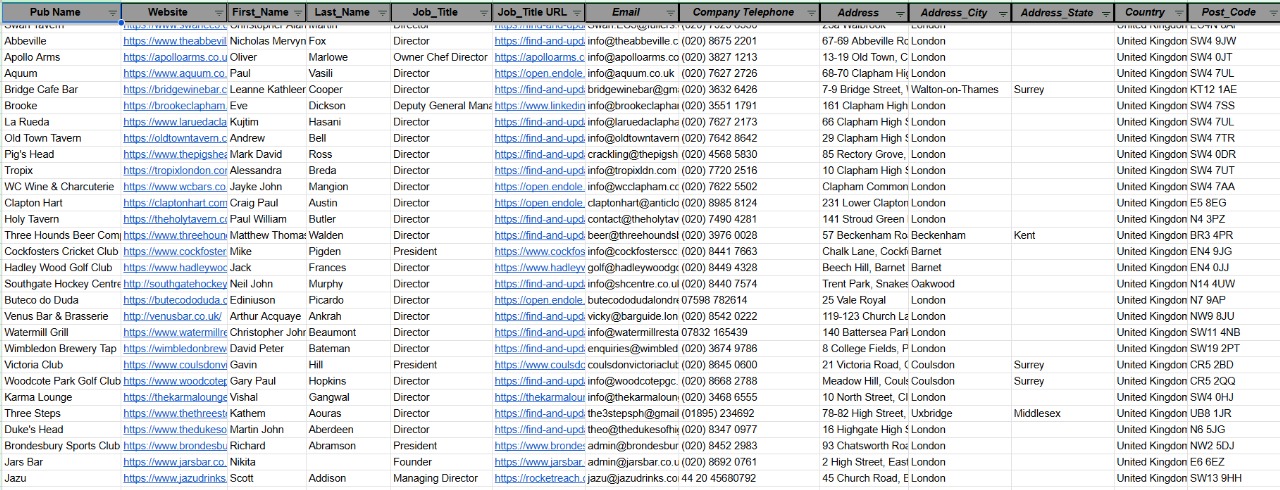Open the Jazu website link
Image resolution: width=1280 pixels, height=490 pixels.
[x=175, y=478]
